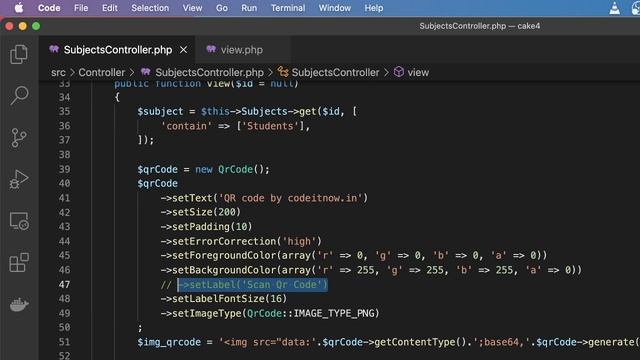
Task: Open the Extensions view icon
Action: coord(19,262)
